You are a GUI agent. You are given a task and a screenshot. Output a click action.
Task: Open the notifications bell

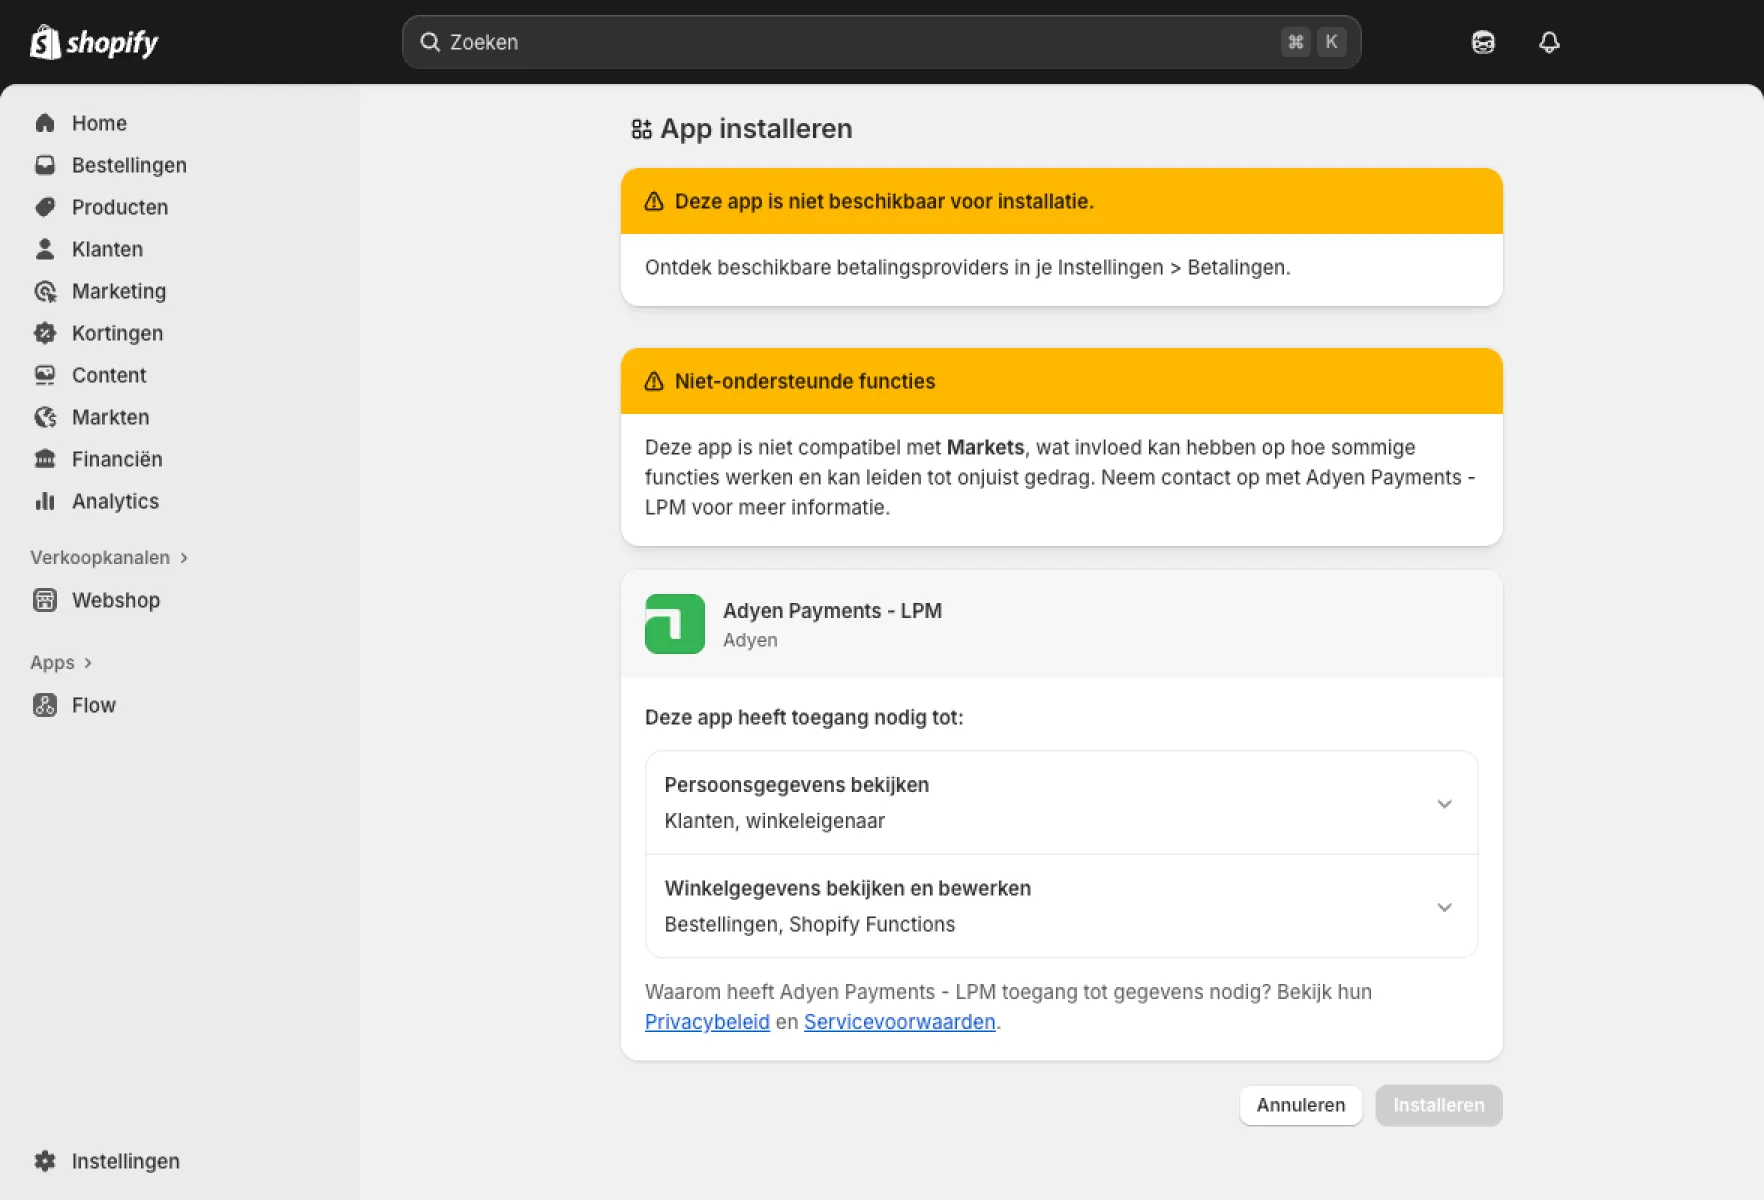pyautogui.click(x=1549, y=42)
